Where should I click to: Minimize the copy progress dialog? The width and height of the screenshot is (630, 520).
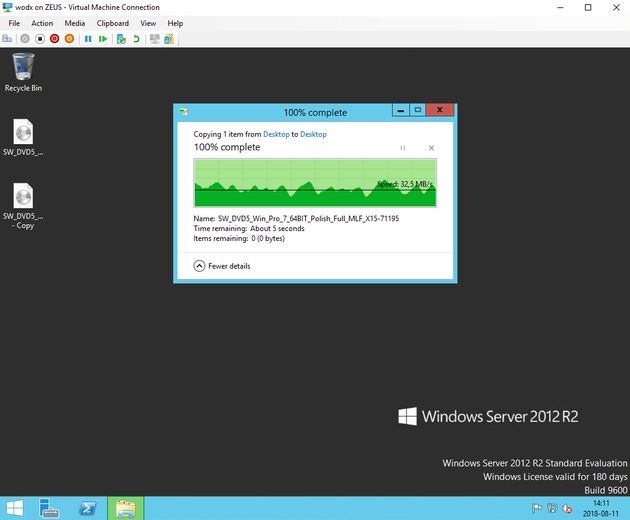[x=401, y=110]
